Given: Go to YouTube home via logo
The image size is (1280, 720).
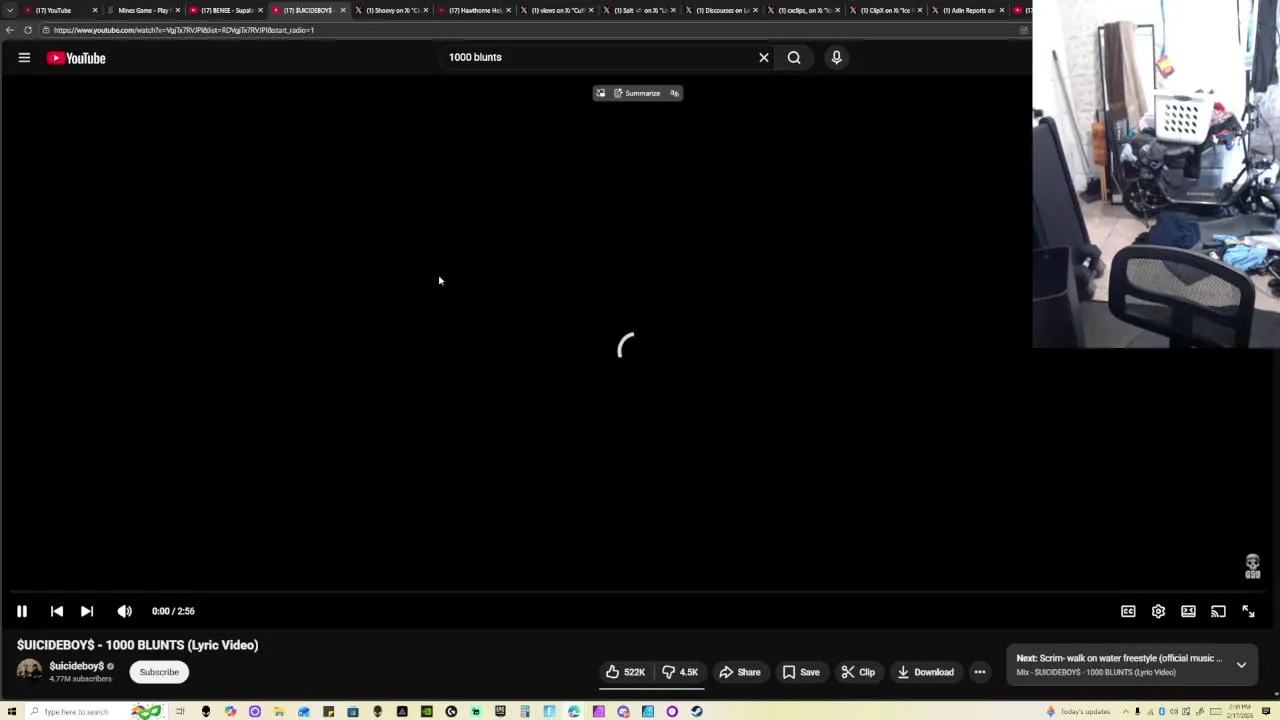Looking at the screenshot, I should click(x=76, y=58).
